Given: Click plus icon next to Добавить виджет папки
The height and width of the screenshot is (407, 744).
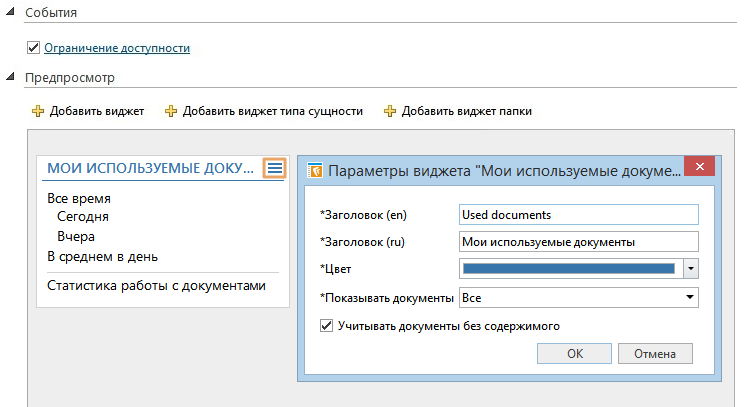Looking at the screenshot, I should pyautogui.click(x=390, y=111).
